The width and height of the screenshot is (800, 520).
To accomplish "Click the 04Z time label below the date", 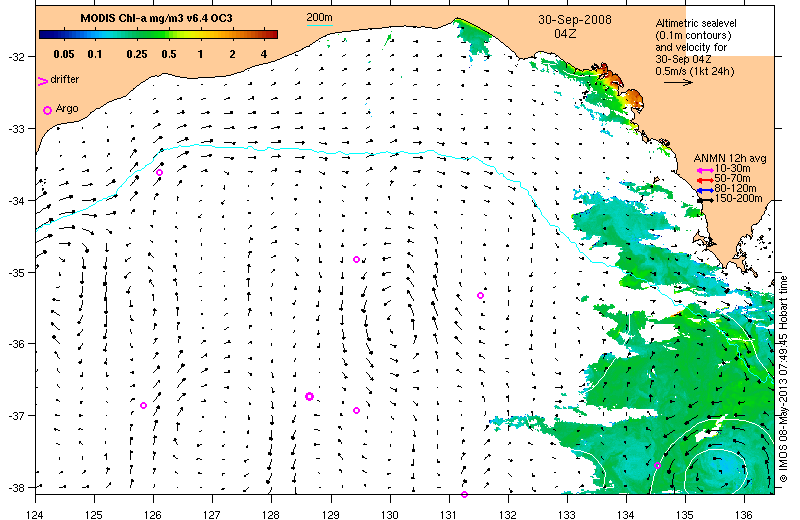I will (x=565, y=34).
